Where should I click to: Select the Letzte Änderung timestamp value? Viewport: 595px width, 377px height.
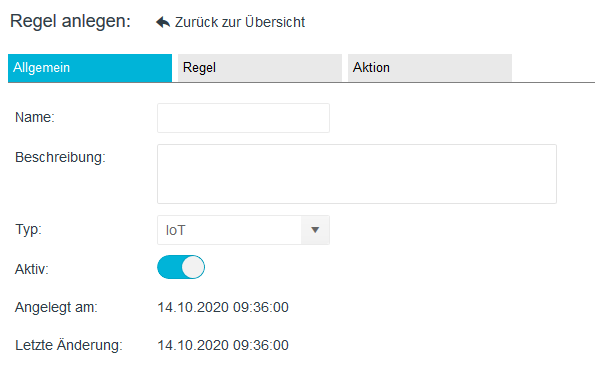(223, 345)
